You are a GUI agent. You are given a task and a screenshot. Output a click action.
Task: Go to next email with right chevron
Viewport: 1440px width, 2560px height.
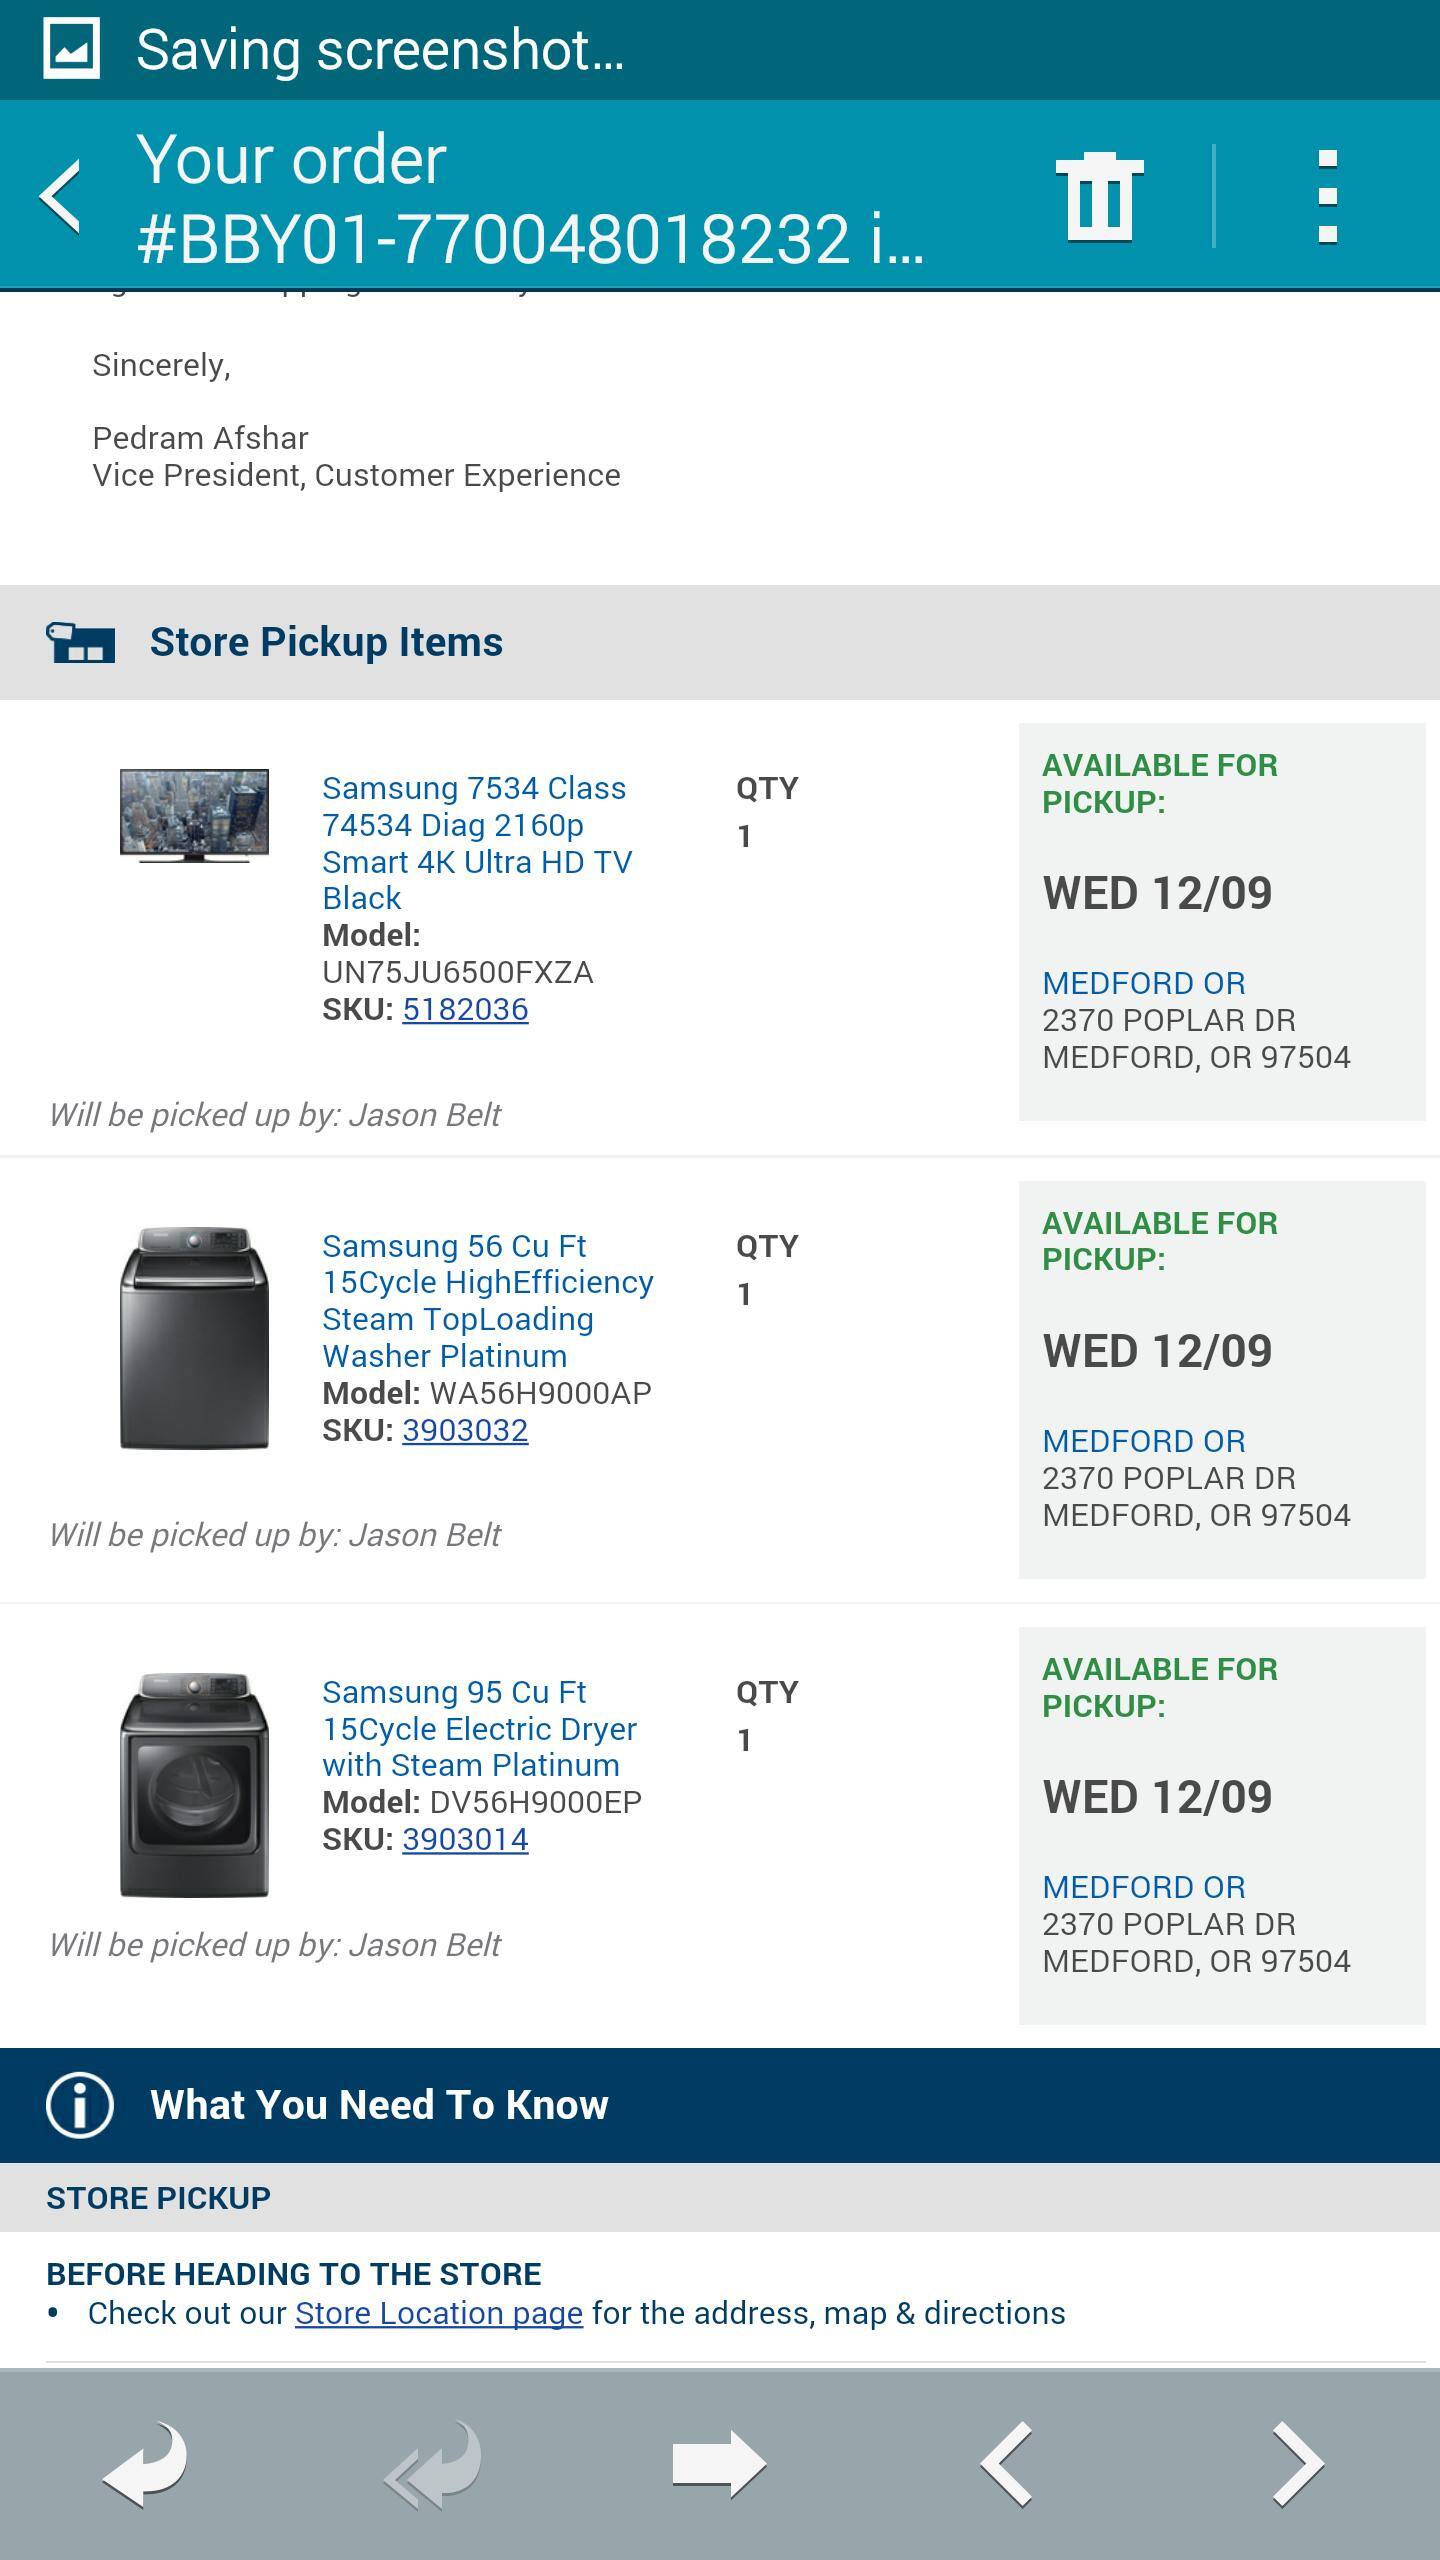1297,2464
